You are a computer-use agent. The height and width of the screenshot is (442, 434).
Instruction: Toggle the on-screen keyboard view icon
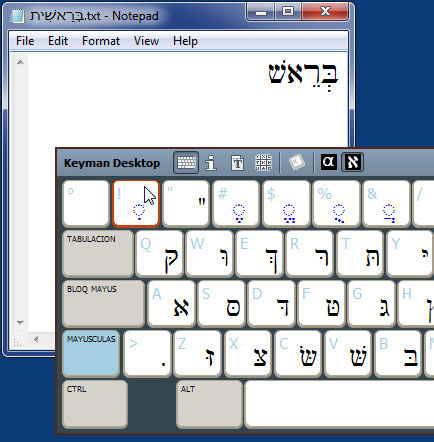pos(186,163)
